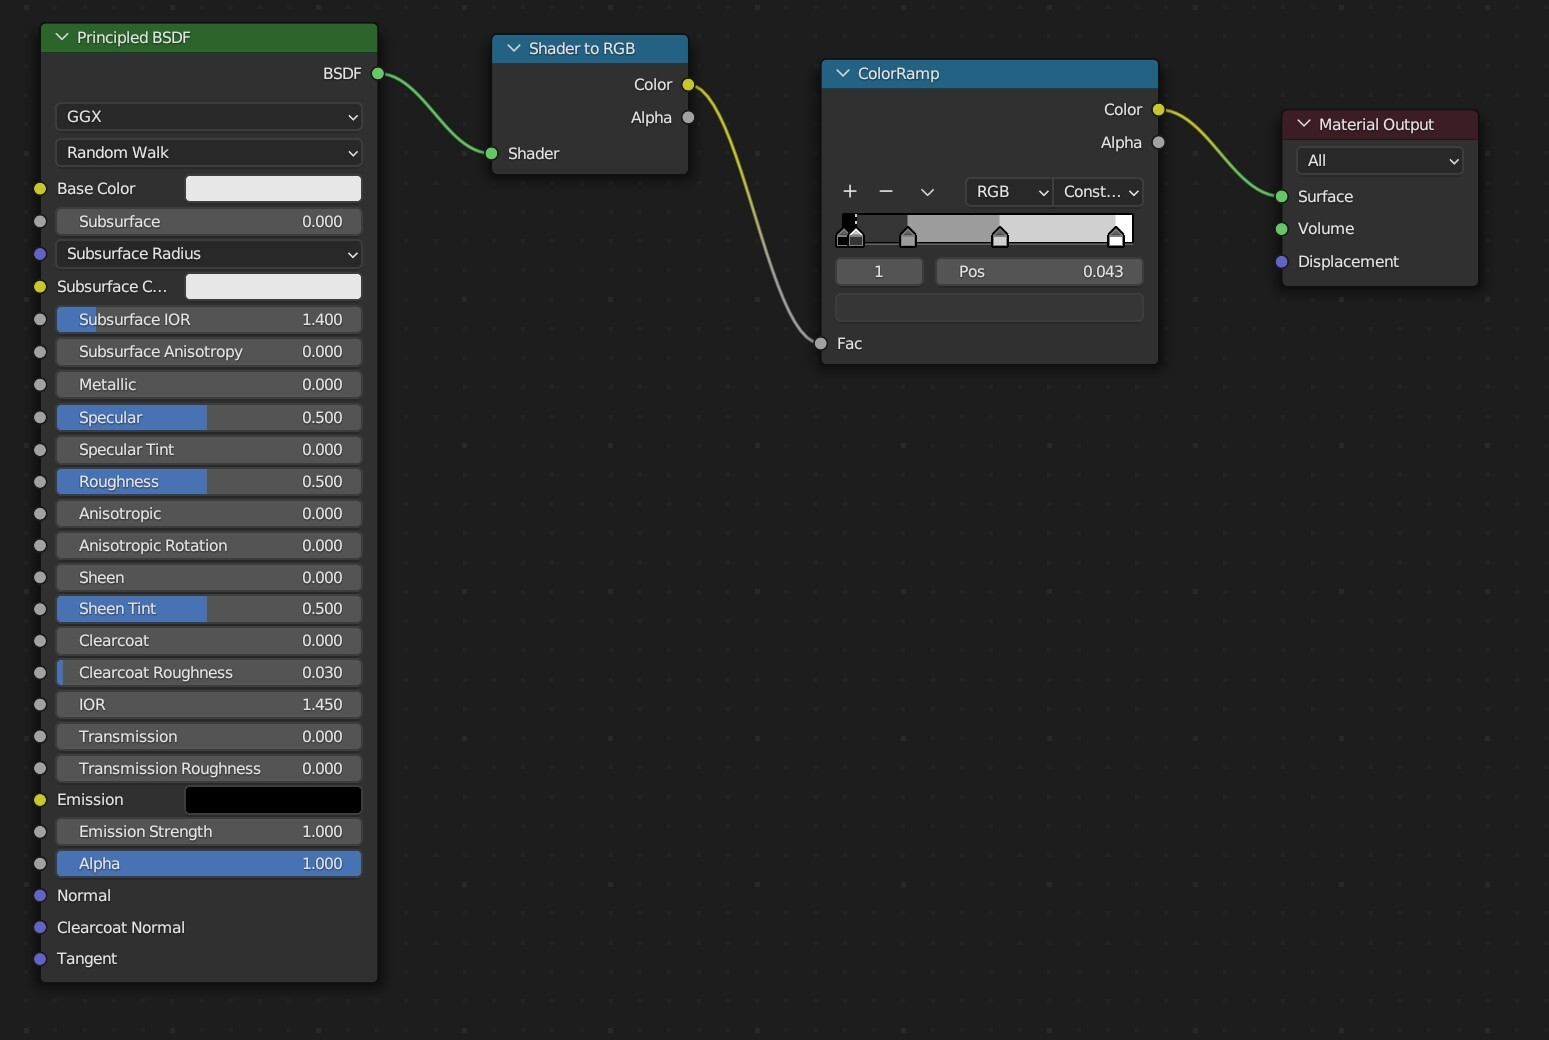Collapse the Principled BSDF node

62,38
